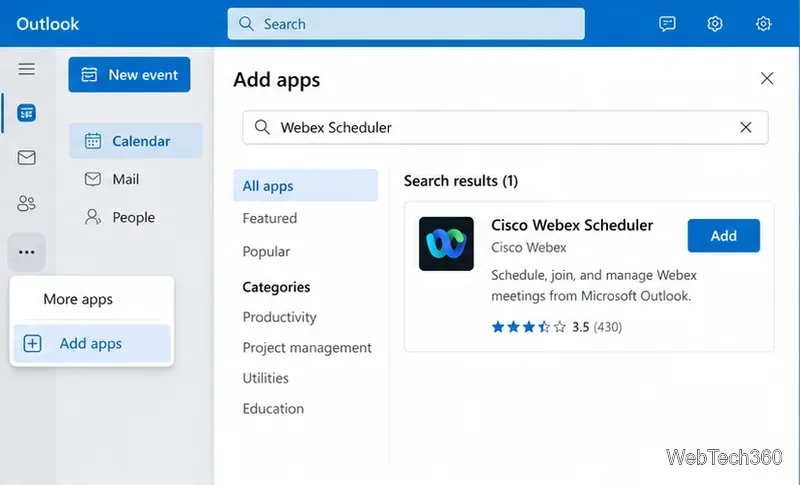
Task: Click the Webex Scheduler description text
Action: pyautogui.click(x=593, y=286)
